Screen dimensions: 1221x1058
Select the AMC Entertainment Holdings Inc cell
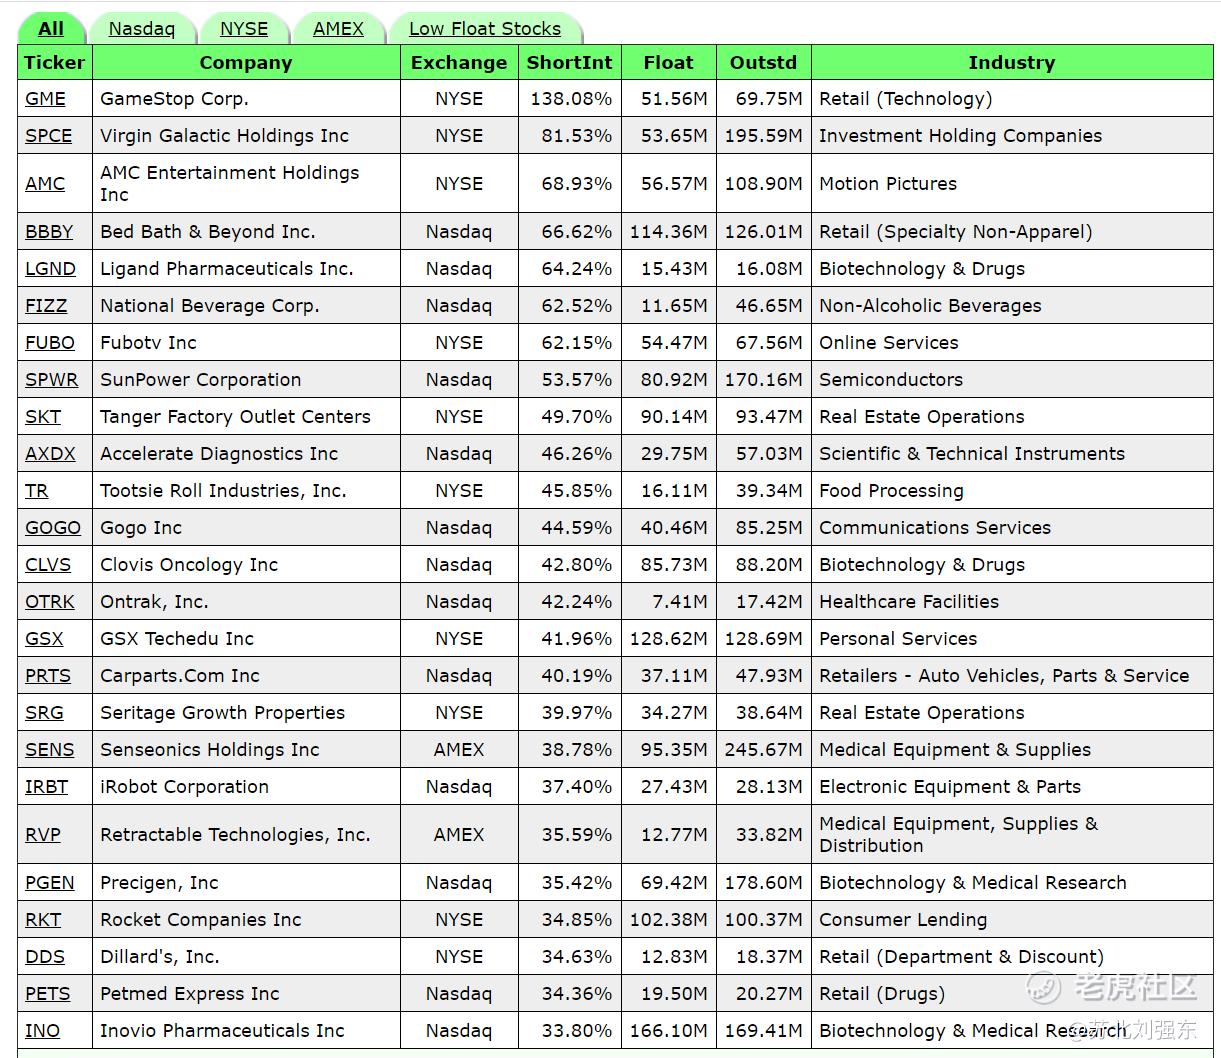click(x=246, y=184)
